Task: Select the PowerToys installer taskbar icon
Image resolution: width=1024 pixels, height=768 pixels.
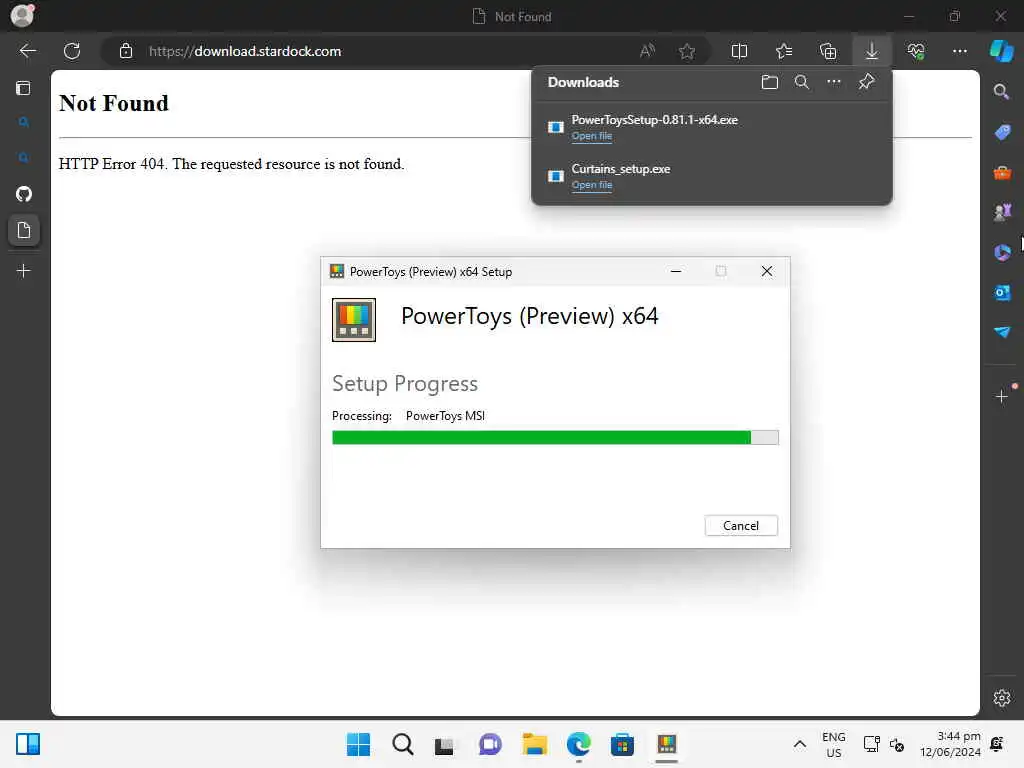Action: [x=667, y=744]
